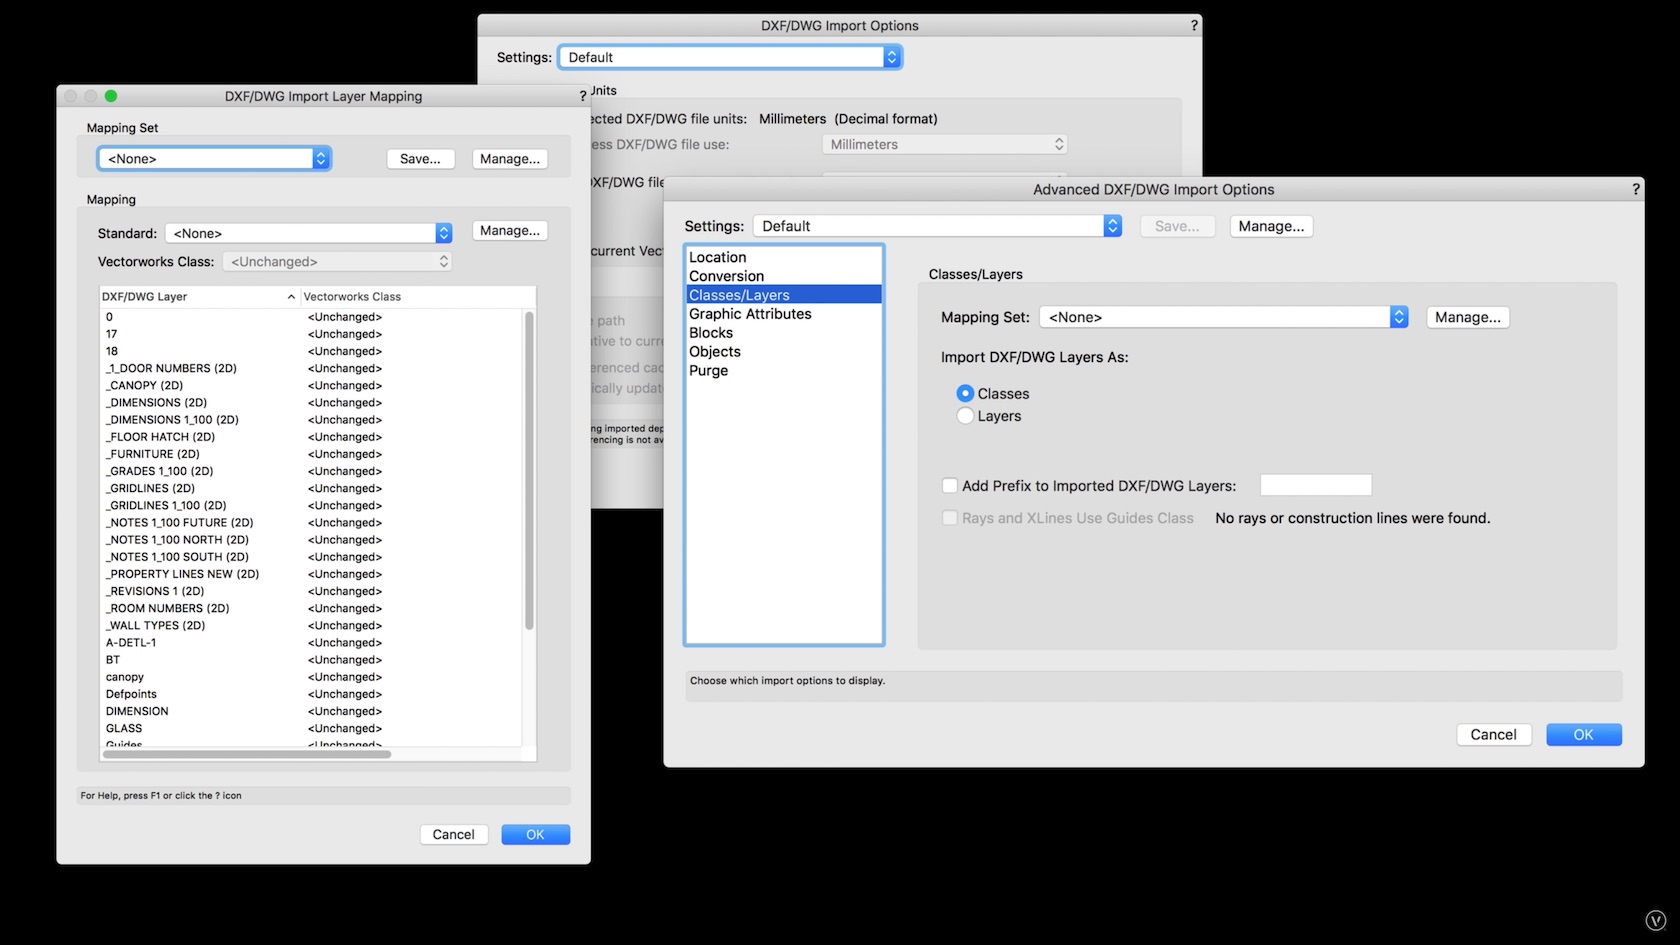Image resolution: width=1680 pixels, height=945 pixels.
Task: Click Cancel in the Layer Mapping dialog
Action: (x=453, y=834)
